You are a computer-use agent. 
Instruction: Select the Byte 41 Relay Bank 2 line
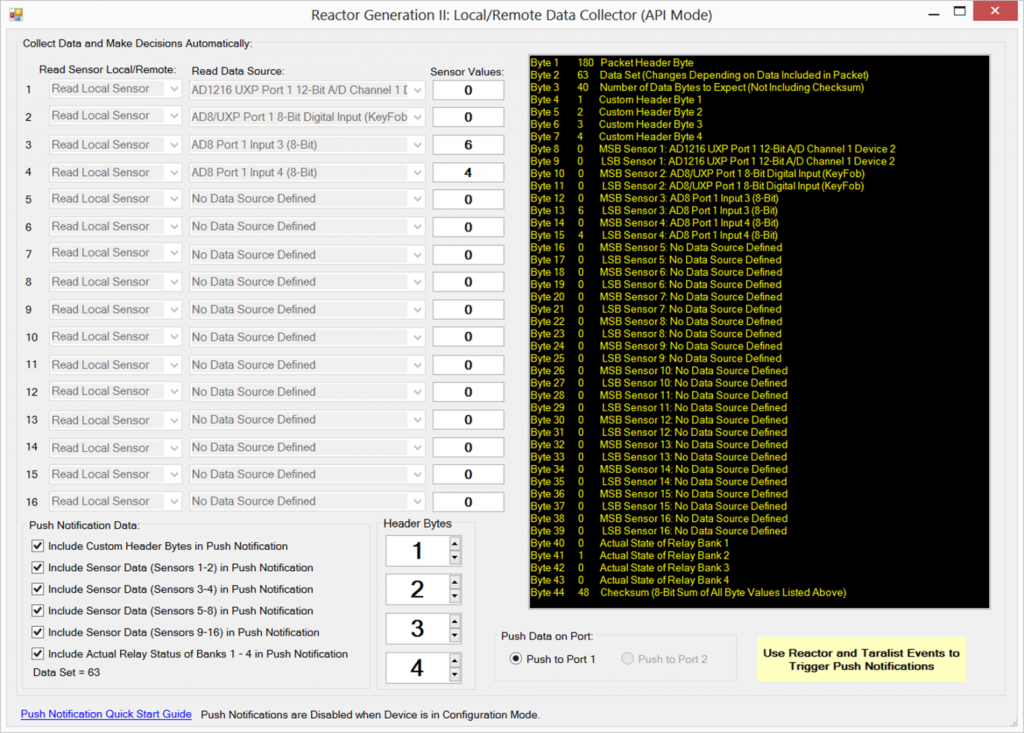click(630, 555)
